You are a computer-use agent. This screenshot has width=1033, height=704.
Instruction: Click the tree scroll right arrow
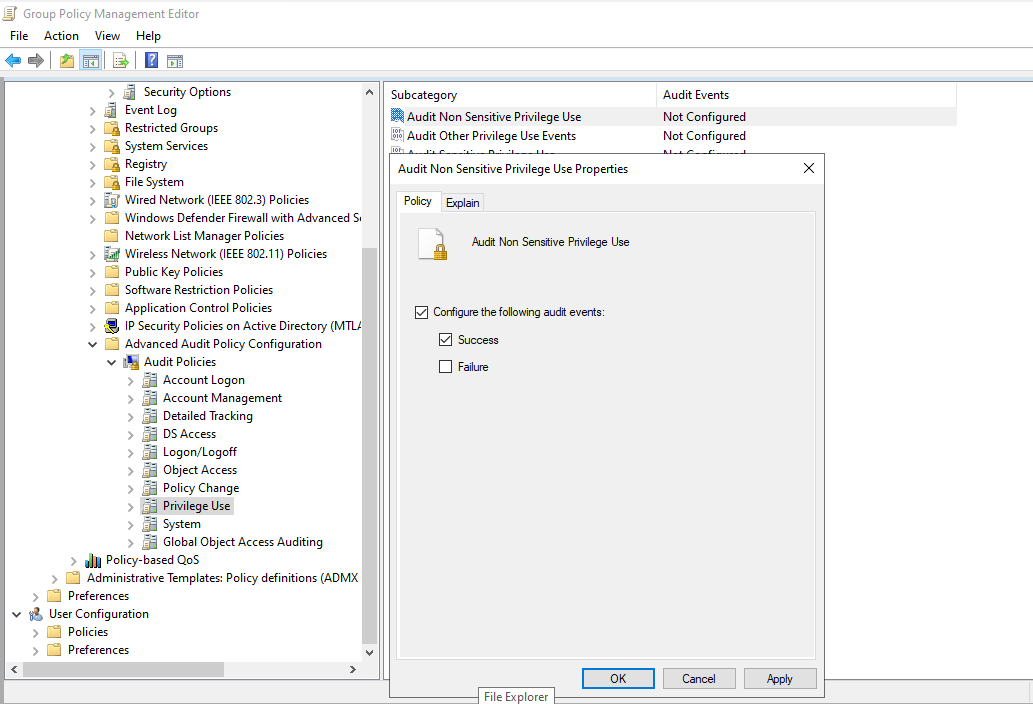[x=353, y=669]
